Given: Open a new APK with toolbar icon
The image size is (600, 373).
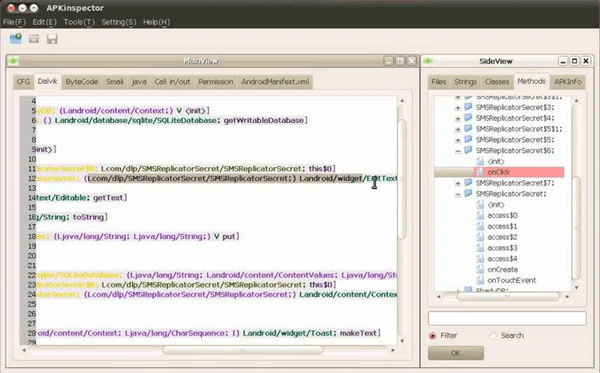Looking at the screenshot, I should pos(16,39).
